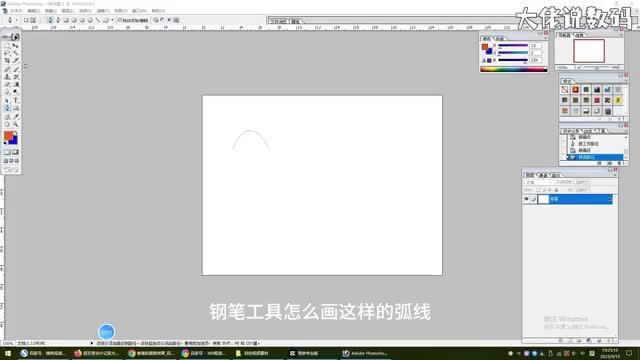Select the Notes tool
This screenshot has height=360, width=640.
7,116
